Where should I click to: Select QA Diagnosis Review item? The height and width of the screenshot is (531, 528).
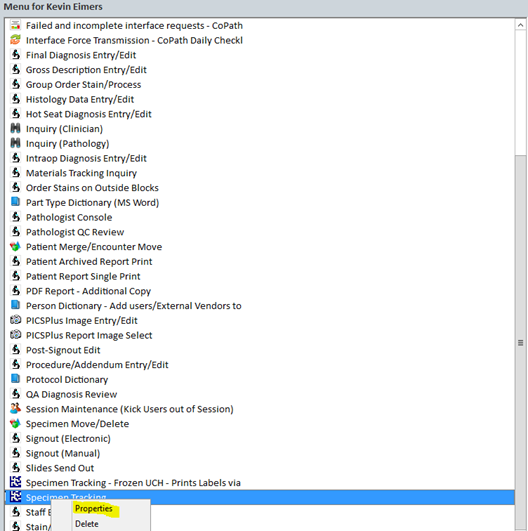click(71, 394)
